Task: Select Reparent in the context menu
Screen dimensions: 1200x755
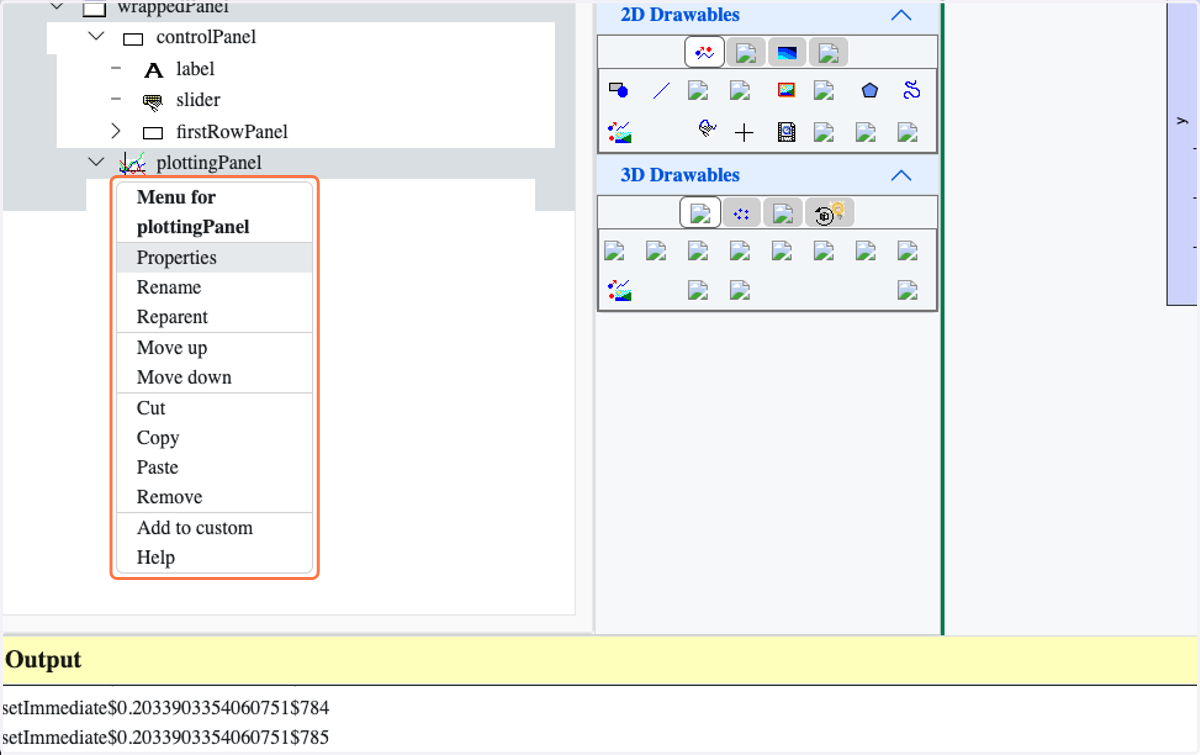Action: 215,317
